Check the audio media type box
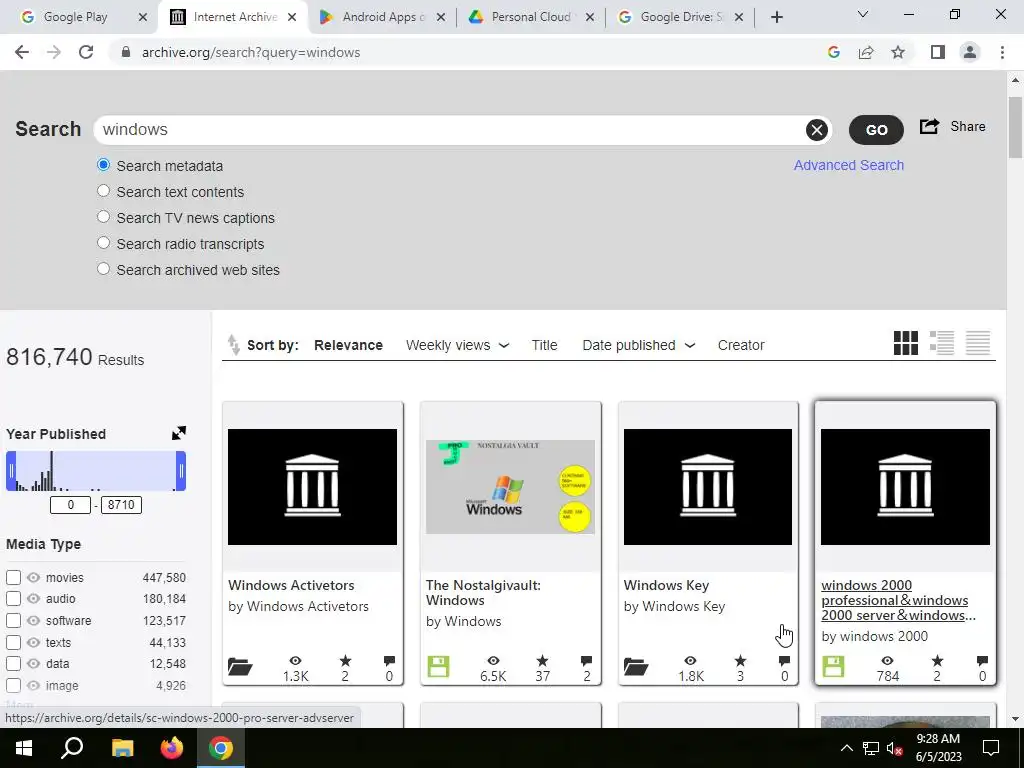 coord(13,599)
